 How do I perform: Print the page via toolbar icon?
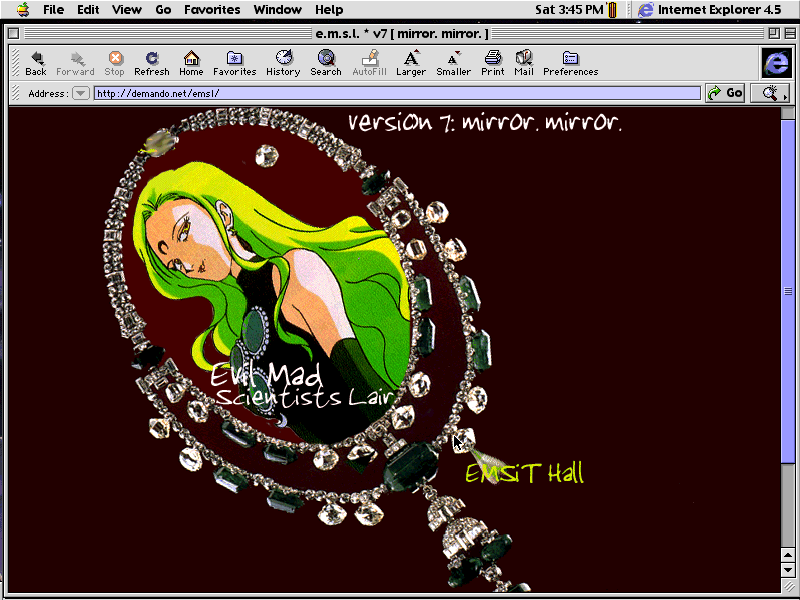point(492,59)
